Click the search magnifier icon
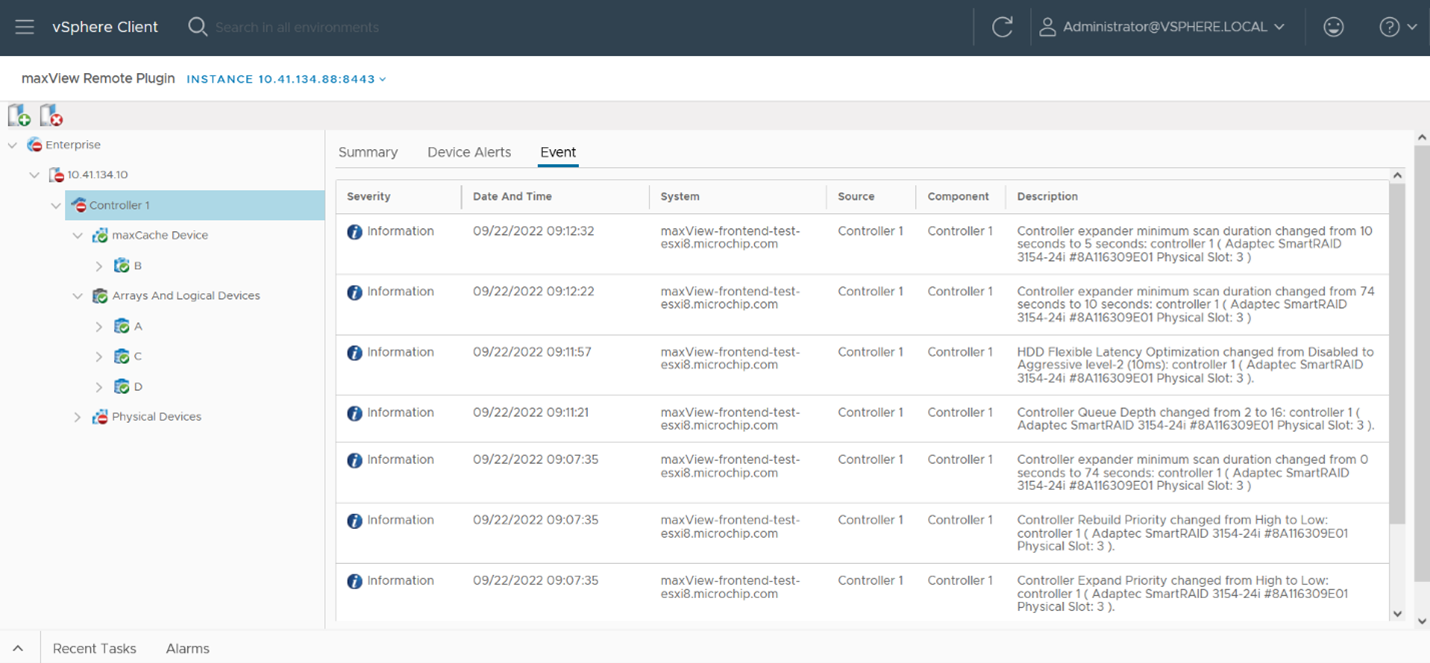The width and height of the screenshot is (1430, 663). coord(198,27)
